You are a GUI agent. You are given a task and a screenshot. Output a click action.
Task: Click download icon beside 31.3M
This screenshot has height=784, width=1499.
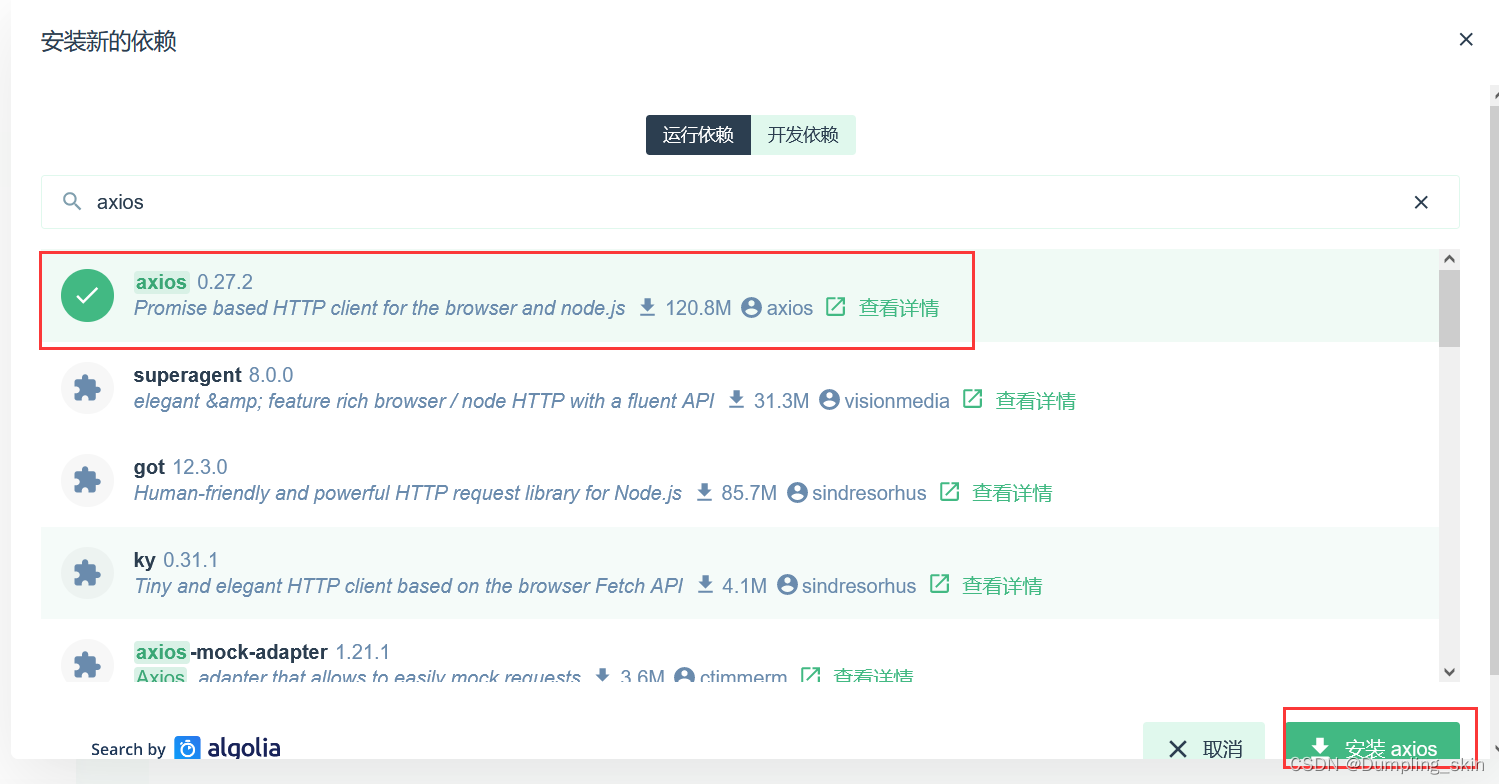(x=737, y=400)
